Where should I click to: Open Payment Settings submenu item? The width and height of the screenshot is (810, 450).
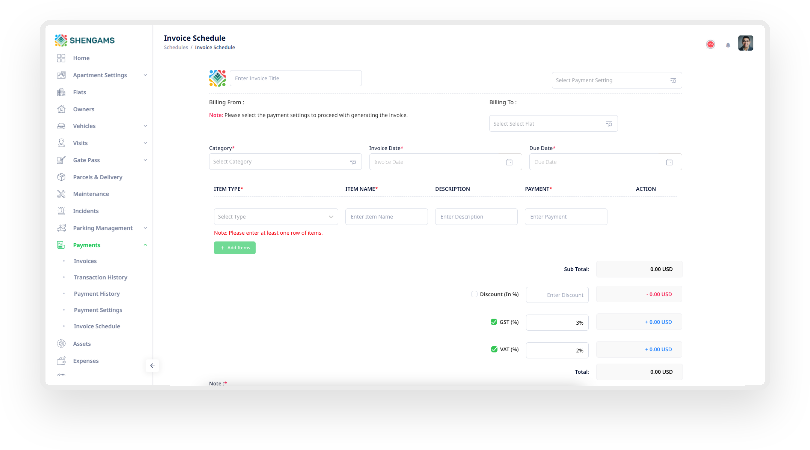coord(98,310)
